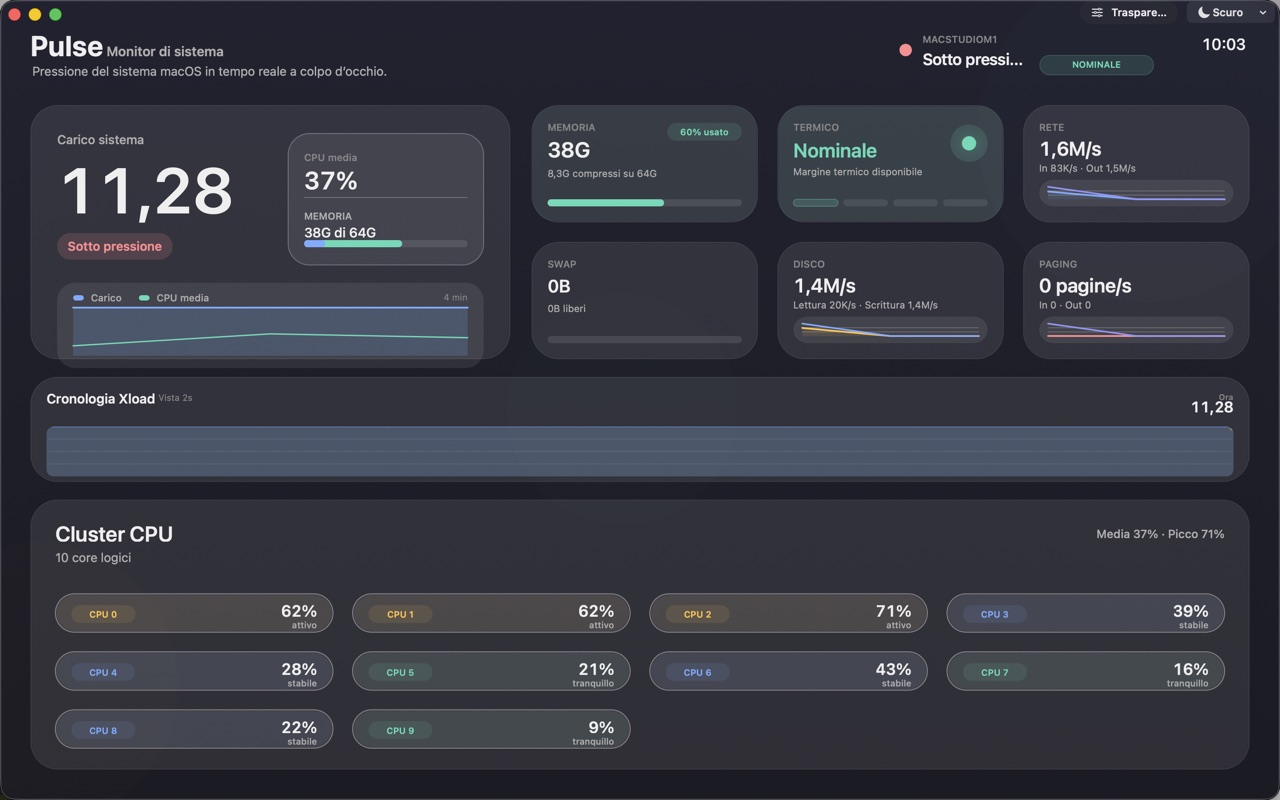
Task: Choose the CPU 9 core card
Action: 491,729
